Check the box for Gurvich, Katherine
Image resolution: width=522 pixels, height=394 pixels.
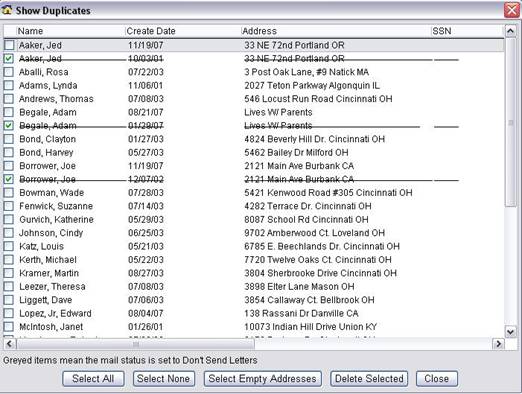9,219
